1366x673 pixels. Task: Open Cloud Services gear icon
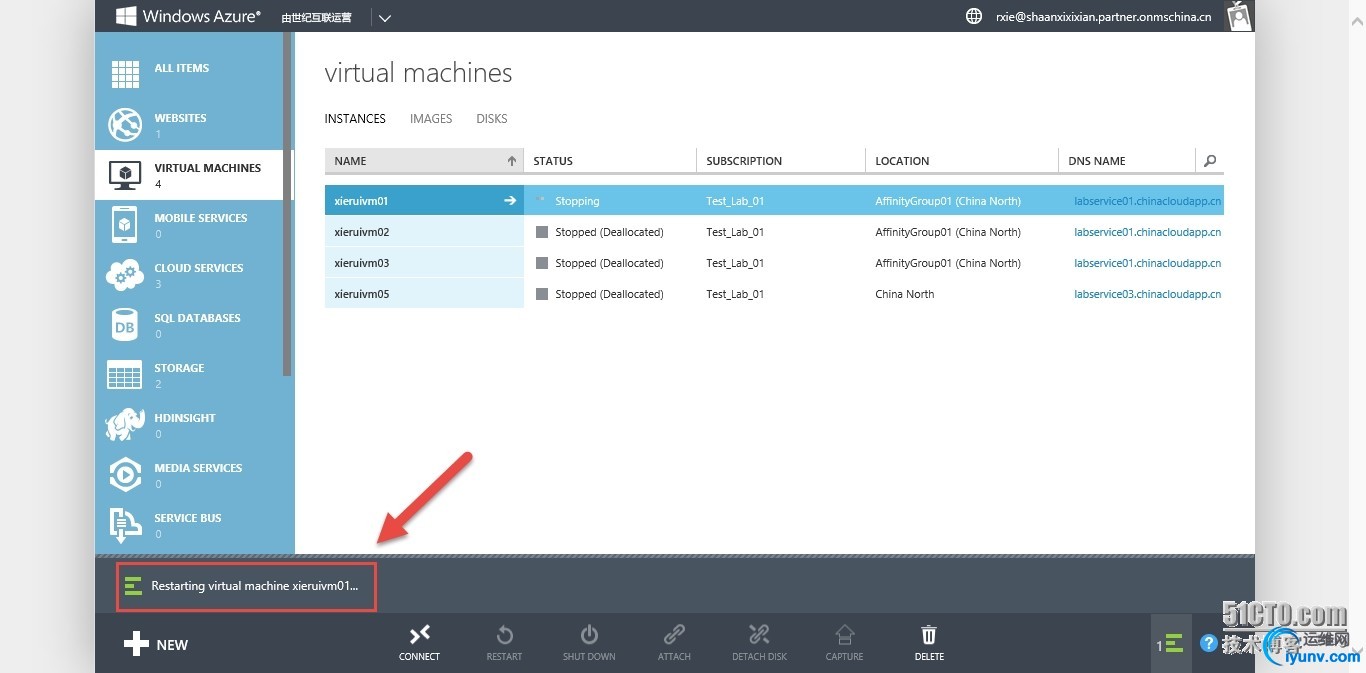point(125,274)
